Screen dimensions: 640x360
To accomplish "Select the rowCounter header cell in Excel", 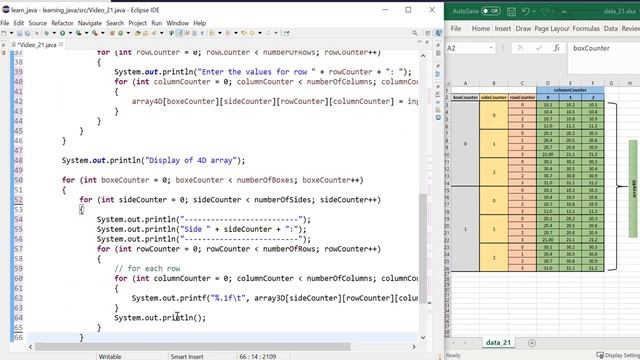I will 522,98.
